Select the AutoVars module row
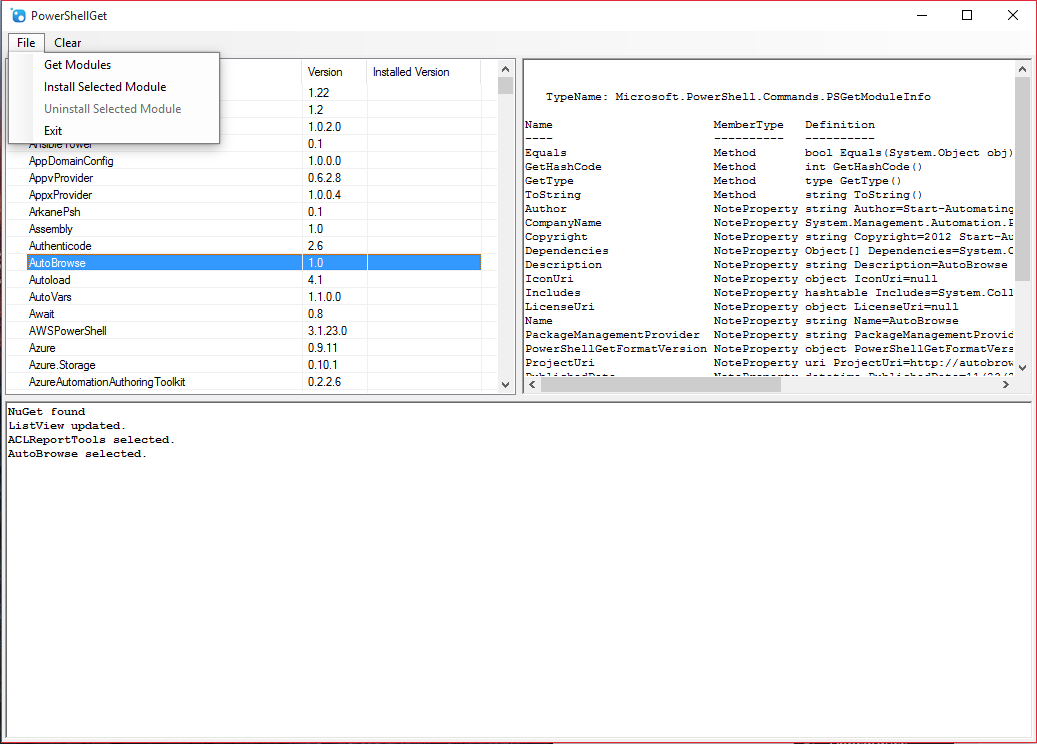Viewport: 1037px width, 744px height. (254, 297)
